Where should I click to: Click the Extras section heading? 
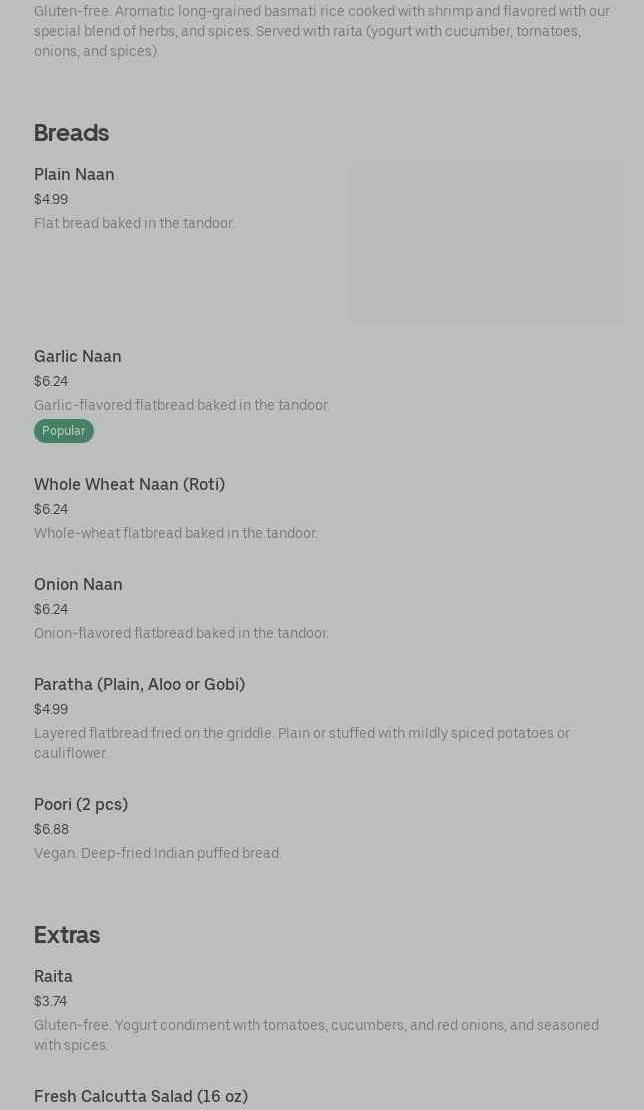click(67, 935)
